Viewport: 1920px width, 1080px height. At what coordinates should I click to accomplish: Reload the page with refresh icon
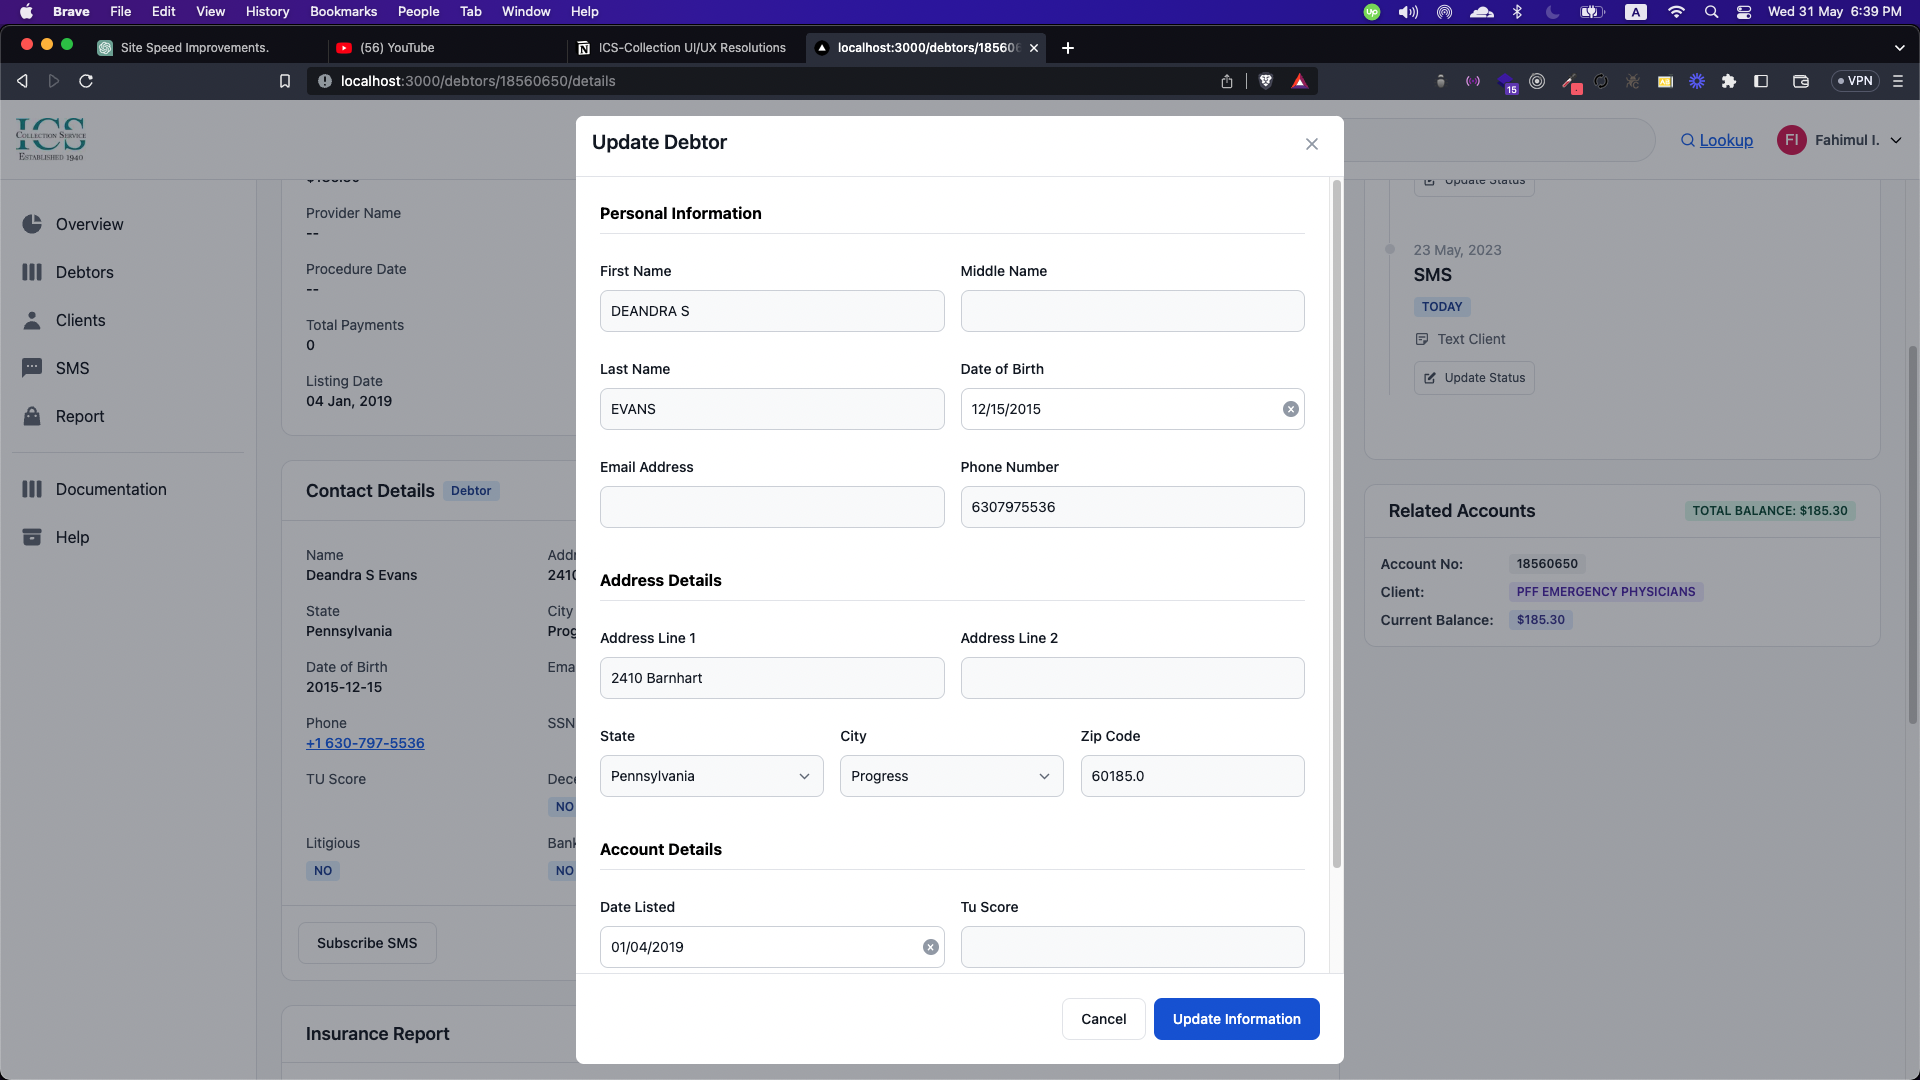(x=86, y=81)
